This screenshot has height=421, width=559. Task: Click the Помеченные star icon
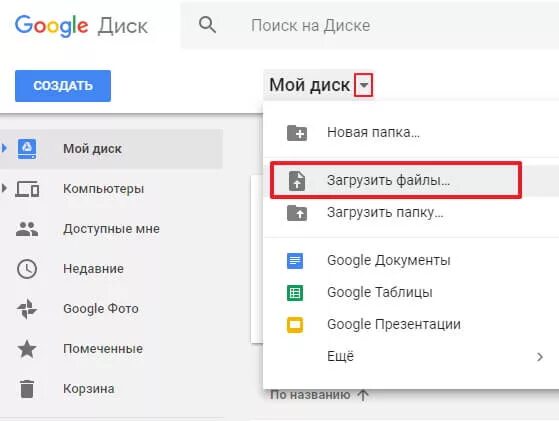(27, 349)
